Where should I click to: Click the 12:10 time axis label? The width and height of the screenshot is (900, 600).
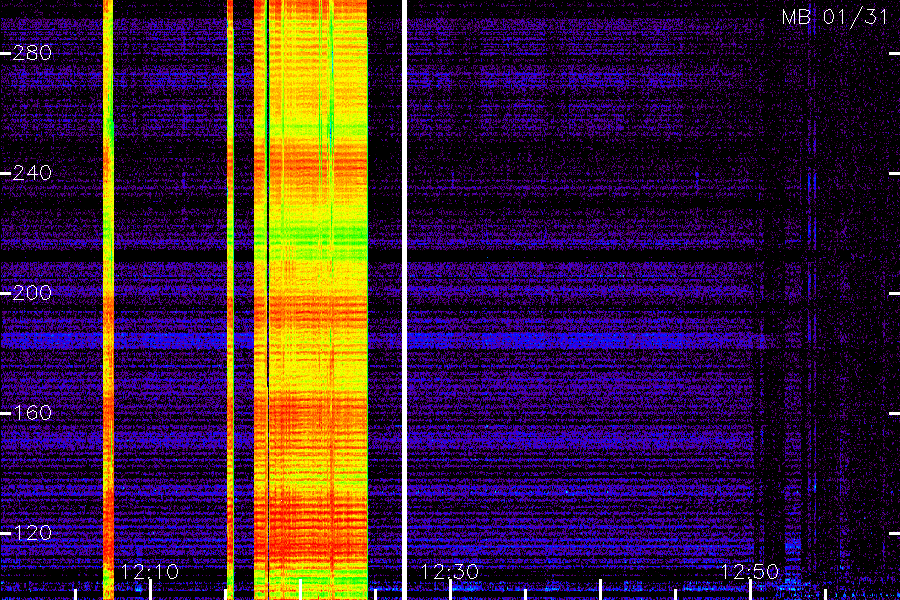(150, 571)
